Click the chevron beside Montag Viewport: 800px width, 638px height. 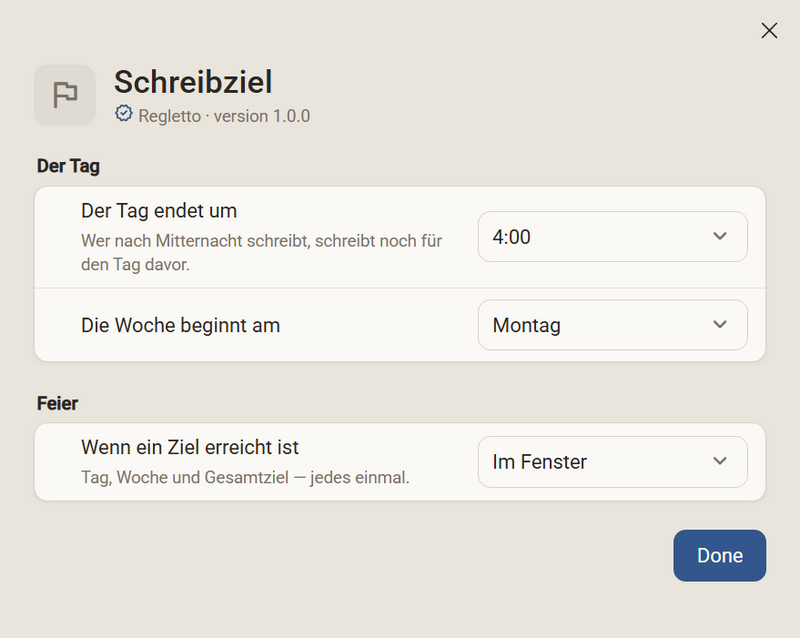pos(720,325)
